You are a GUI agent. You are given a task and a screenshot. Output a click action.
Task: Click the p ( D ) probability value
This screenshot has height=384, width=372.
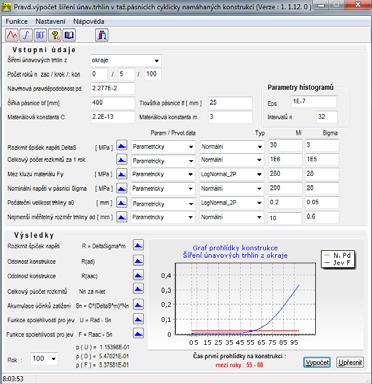(102, 356)
